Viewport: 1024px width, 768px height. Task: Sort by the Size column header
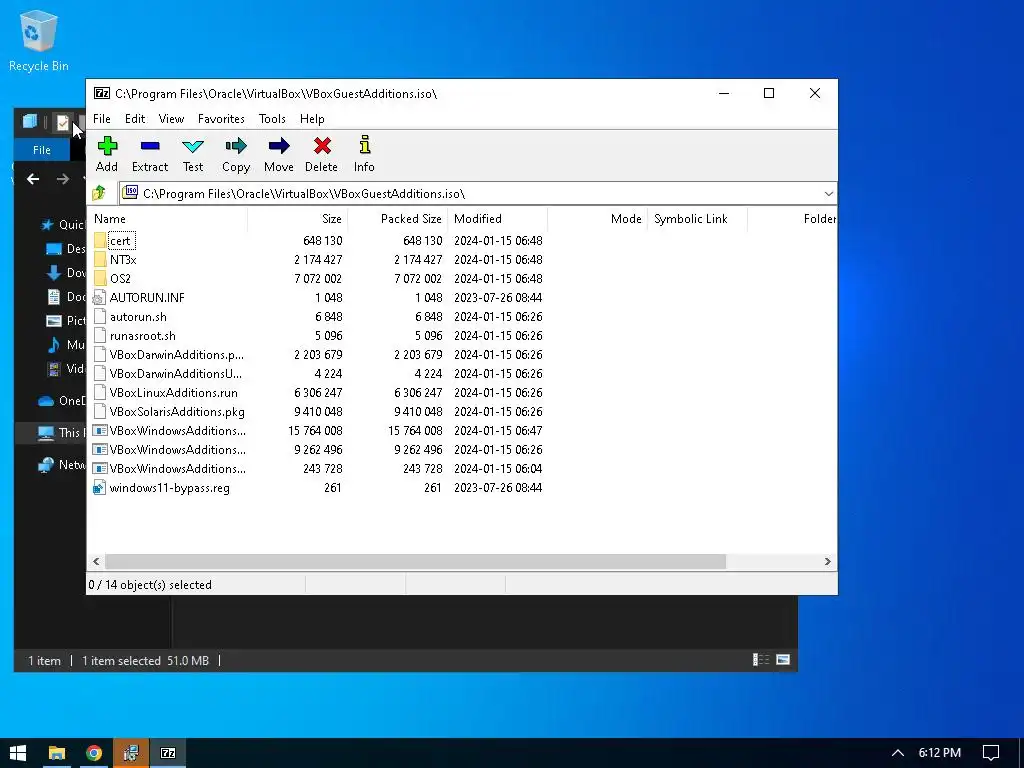298,219
